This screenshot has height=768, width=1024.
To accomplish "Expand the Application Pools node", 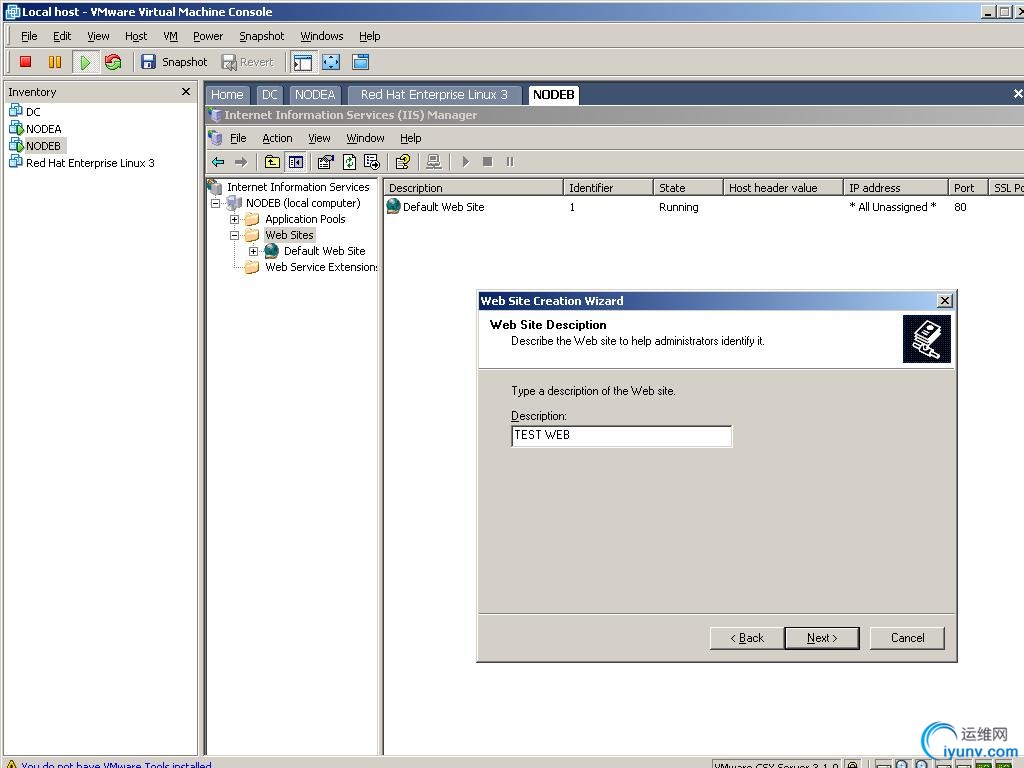I will (x=234, y=219).
